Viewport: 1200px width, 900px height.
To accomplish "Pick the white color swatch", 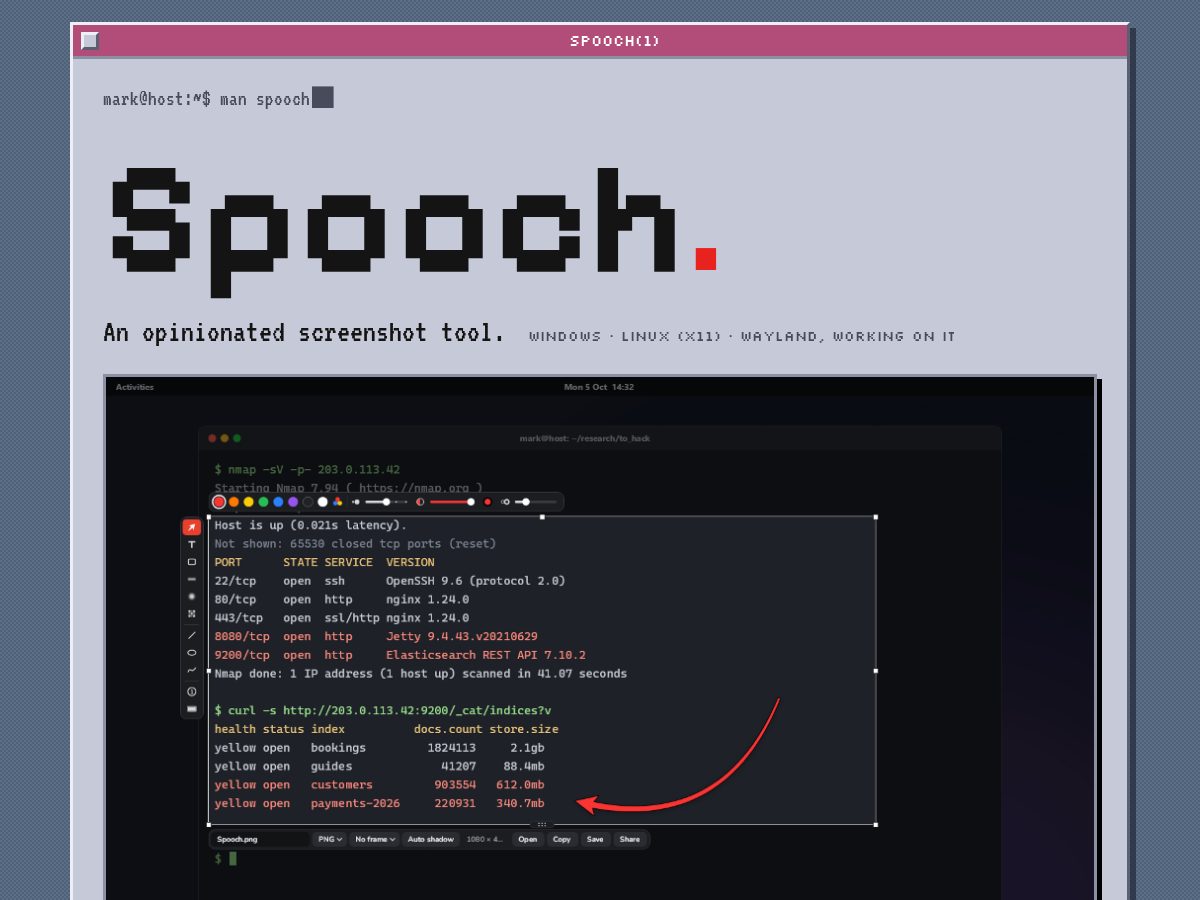I will click(322, 502).
